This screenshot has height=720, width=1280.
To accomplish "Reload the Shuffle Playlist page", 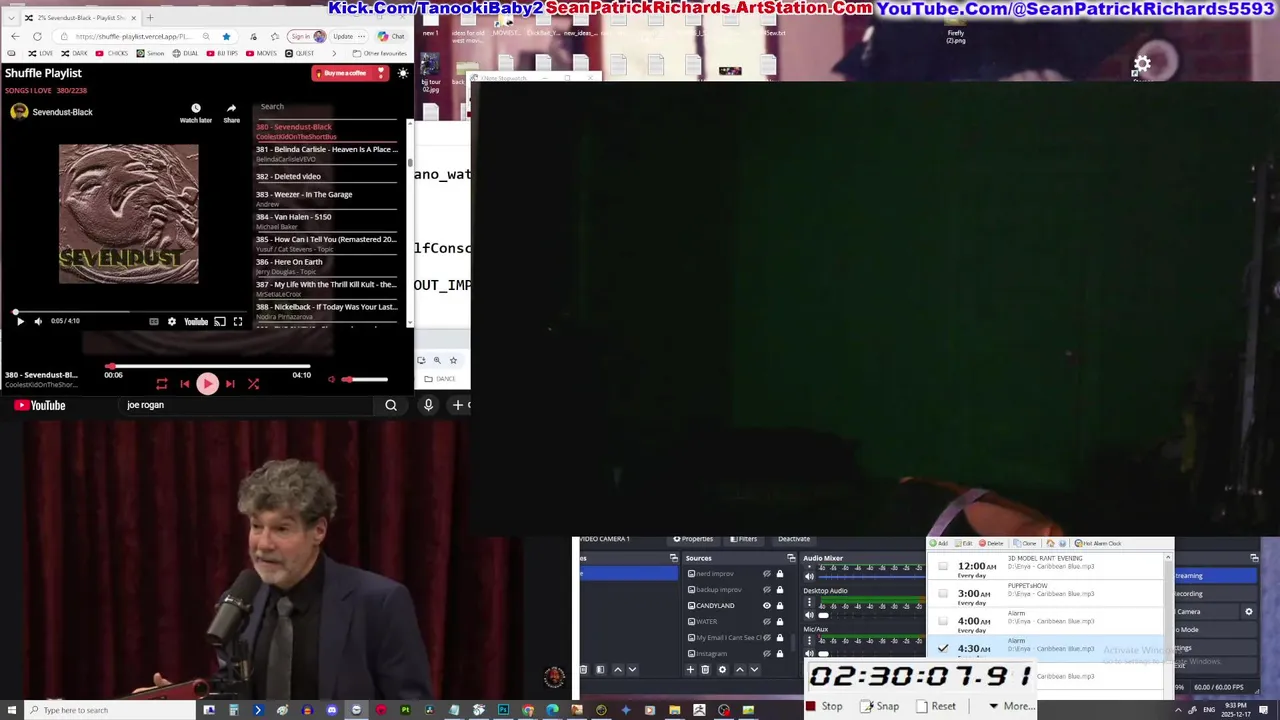I will [37, 36].
